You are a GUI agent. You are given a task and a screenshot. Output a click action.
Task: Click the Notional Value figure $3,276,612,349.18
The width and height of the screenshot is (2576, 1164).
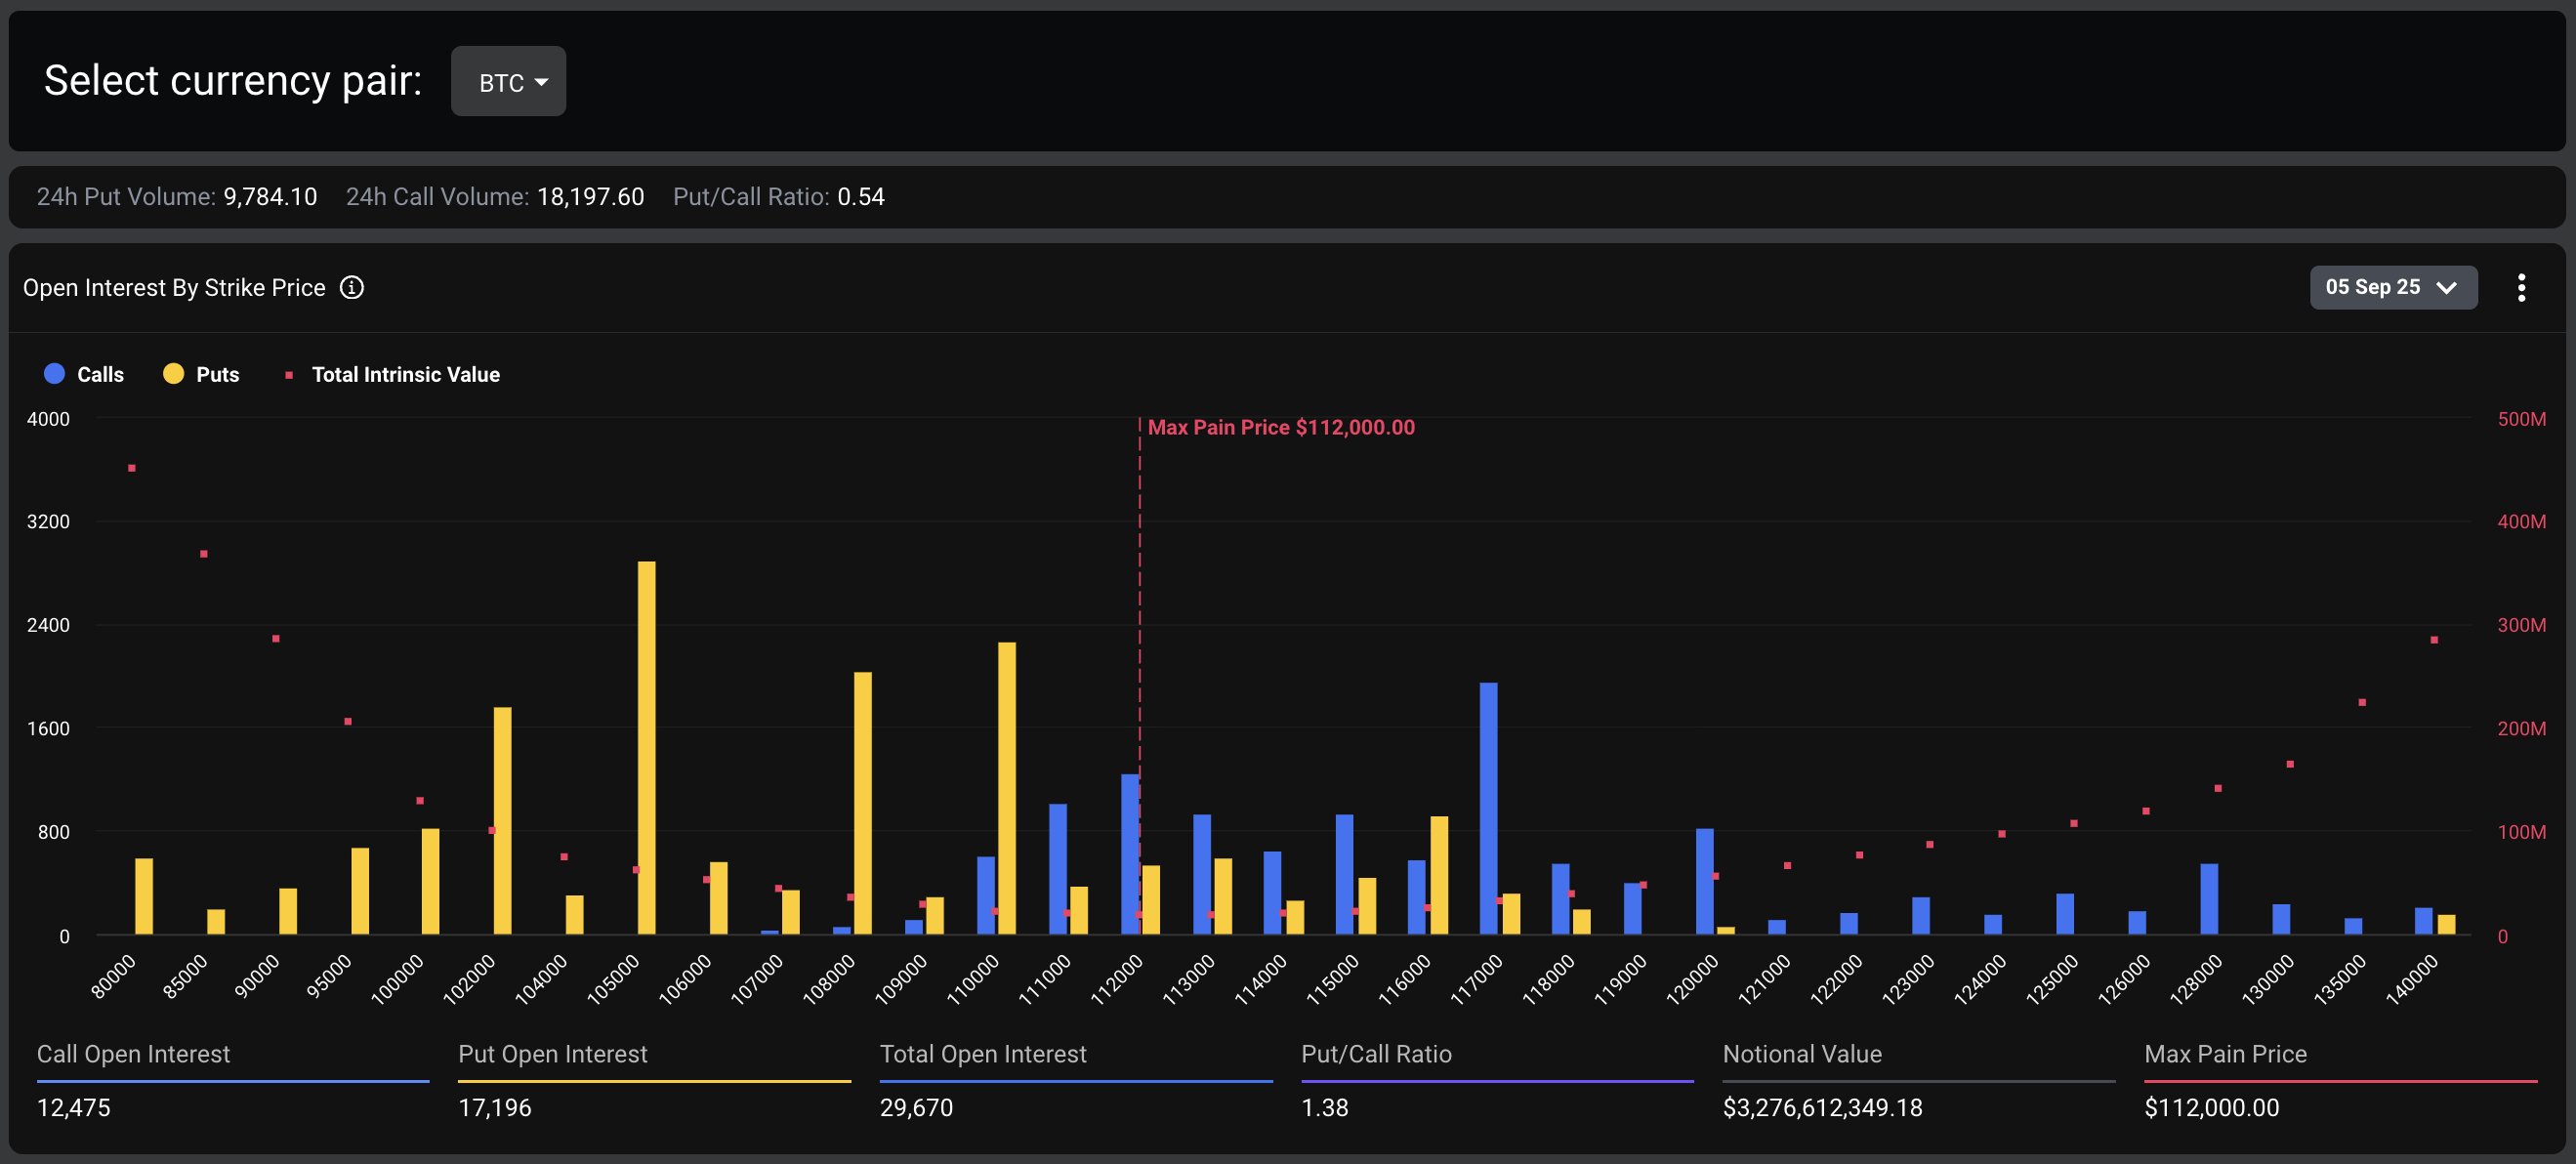click(1822, 1107)
